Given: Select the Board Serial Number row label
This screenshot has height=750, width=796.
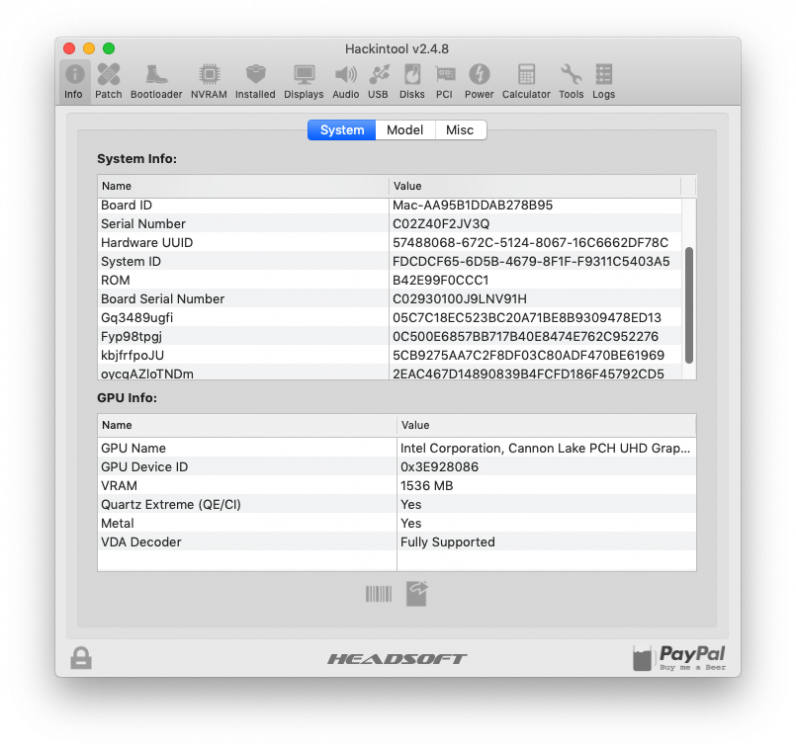Looking at the screenshot, I should (162, 299).
